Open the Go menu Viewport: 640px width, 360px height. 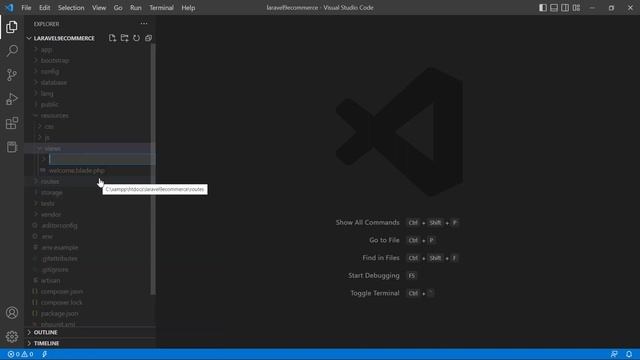(118, 8)
